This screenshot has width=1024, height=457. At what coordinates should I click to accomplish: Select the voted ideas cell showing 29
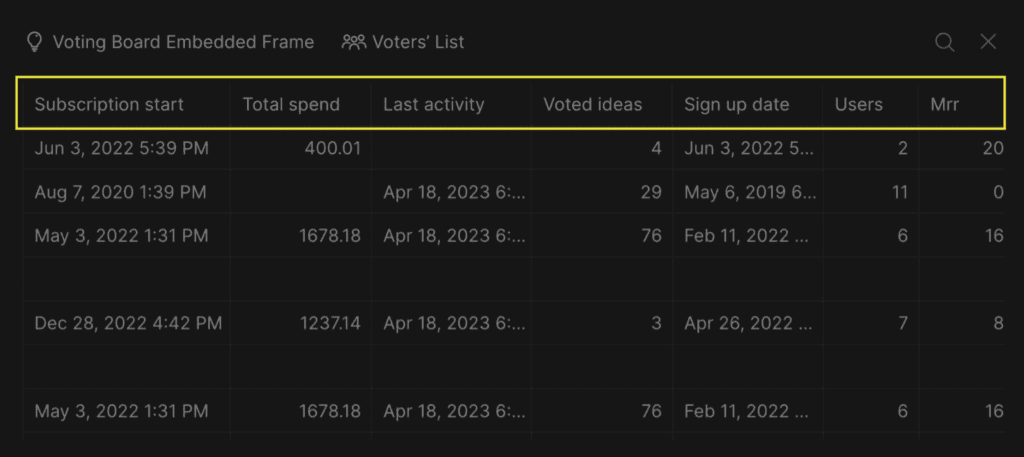(601, 192)
